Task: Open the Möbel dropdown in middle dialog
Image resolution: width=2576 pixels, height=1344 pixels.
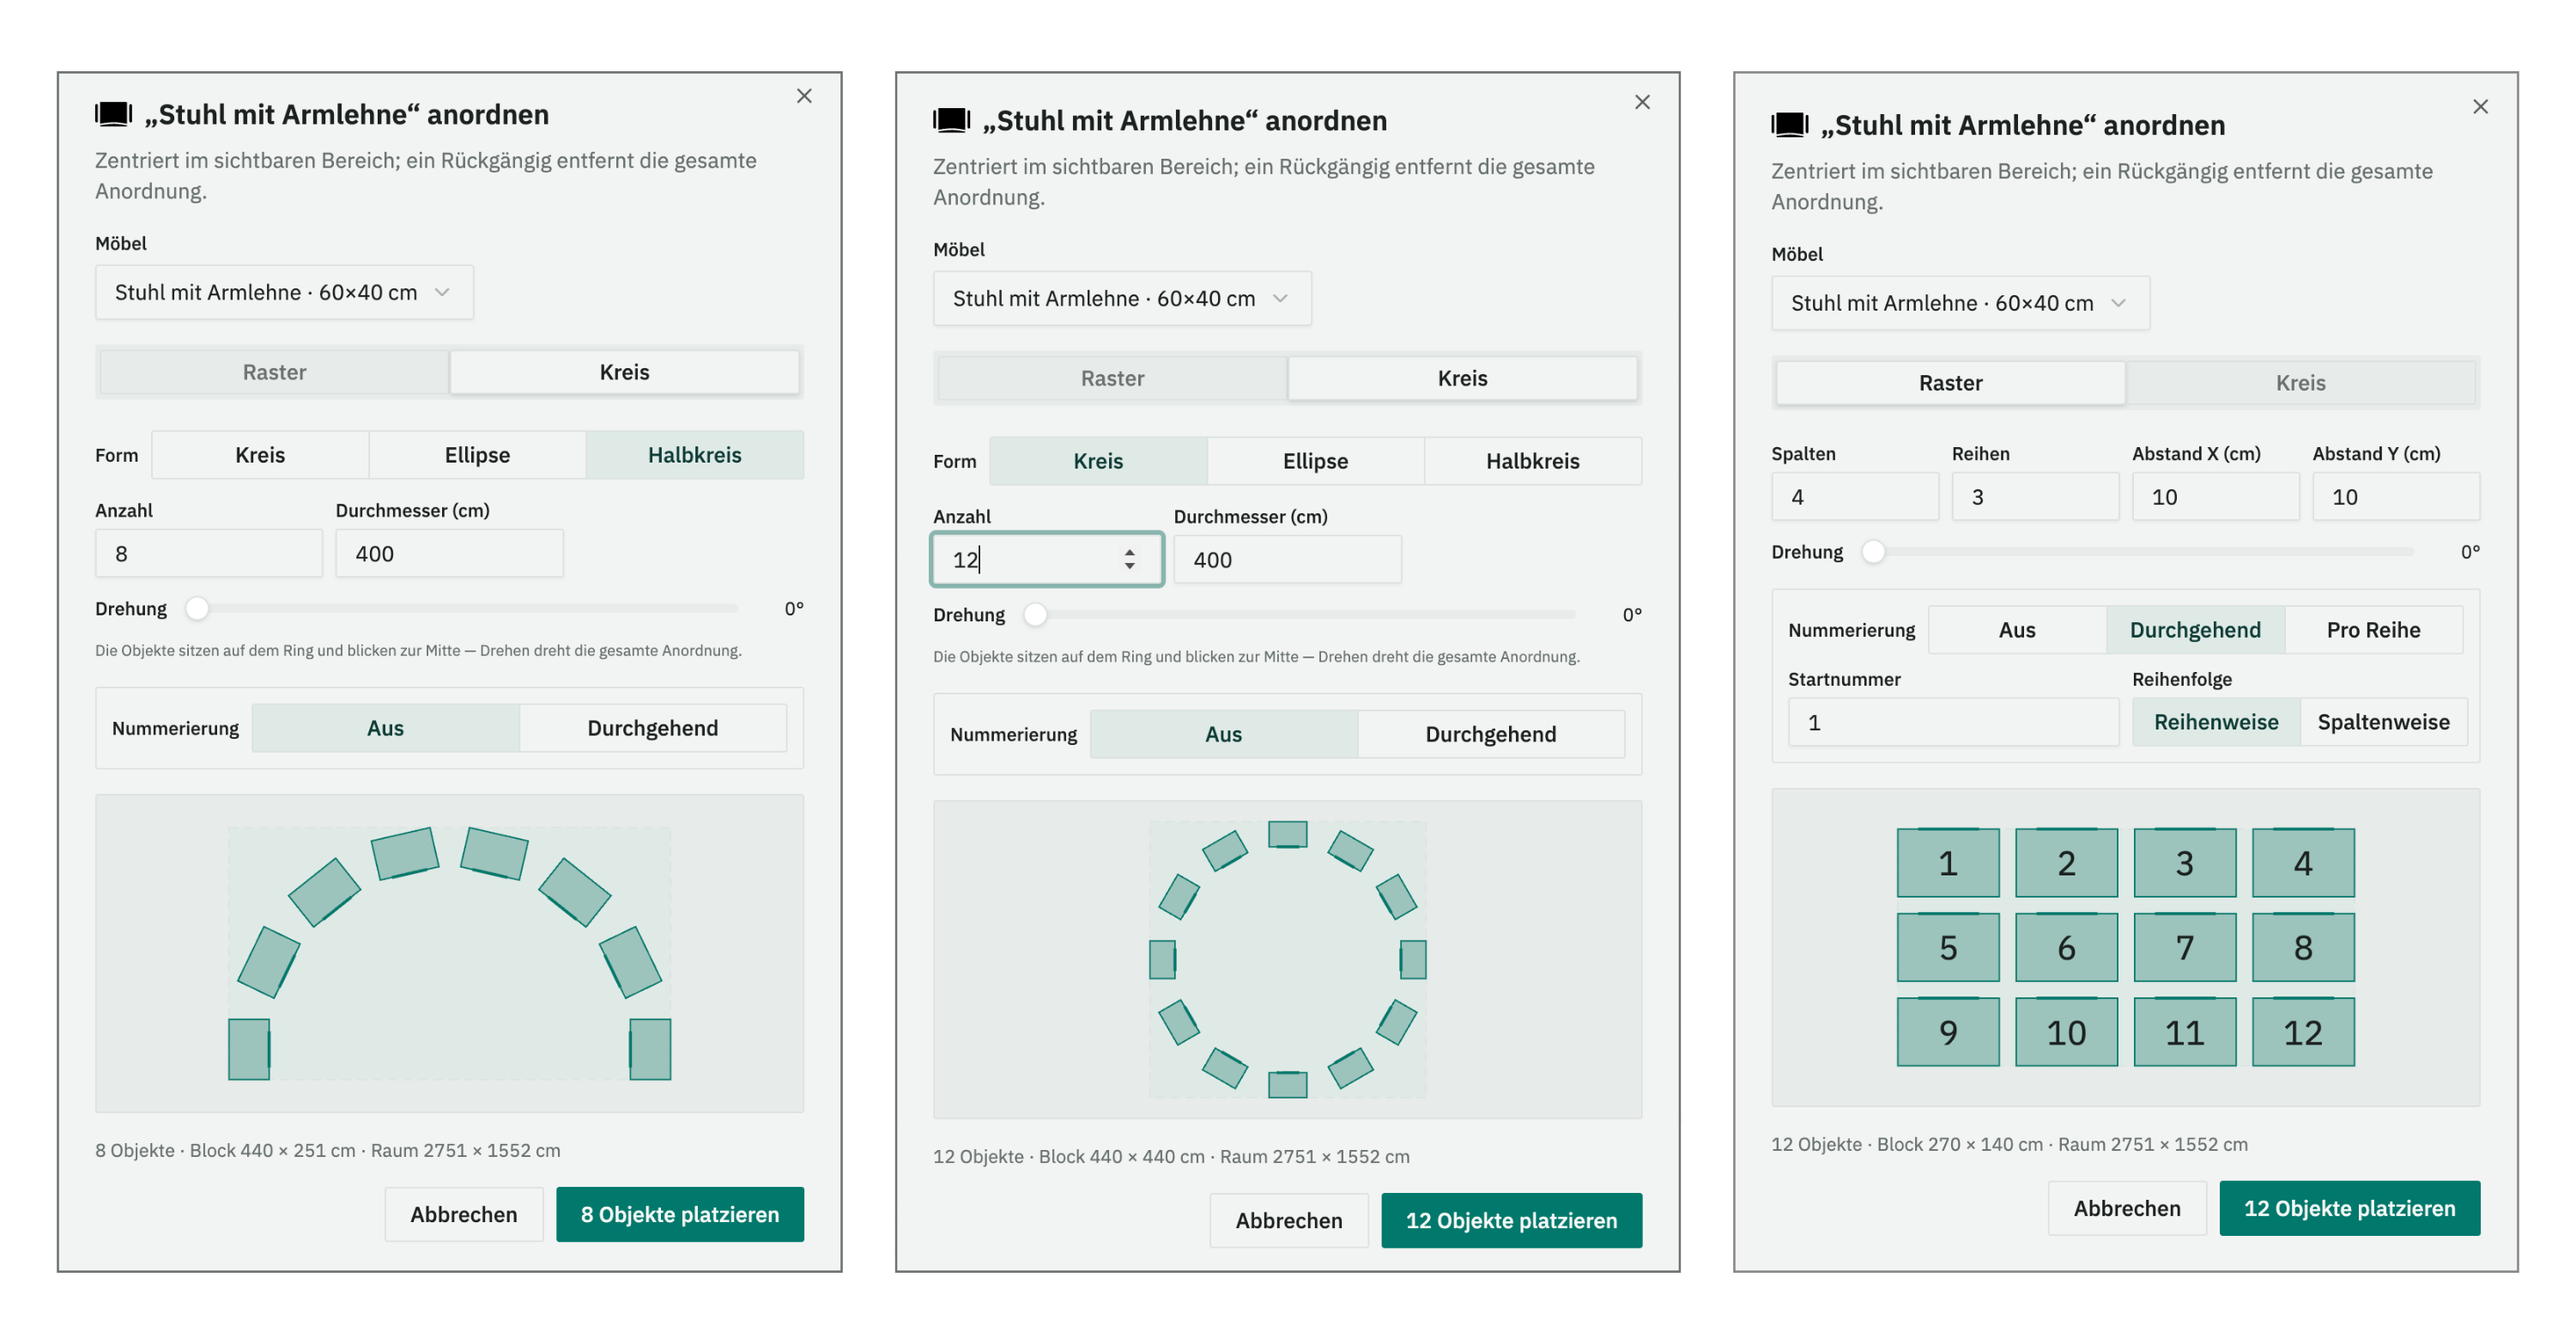Action: coord(1122,298)
